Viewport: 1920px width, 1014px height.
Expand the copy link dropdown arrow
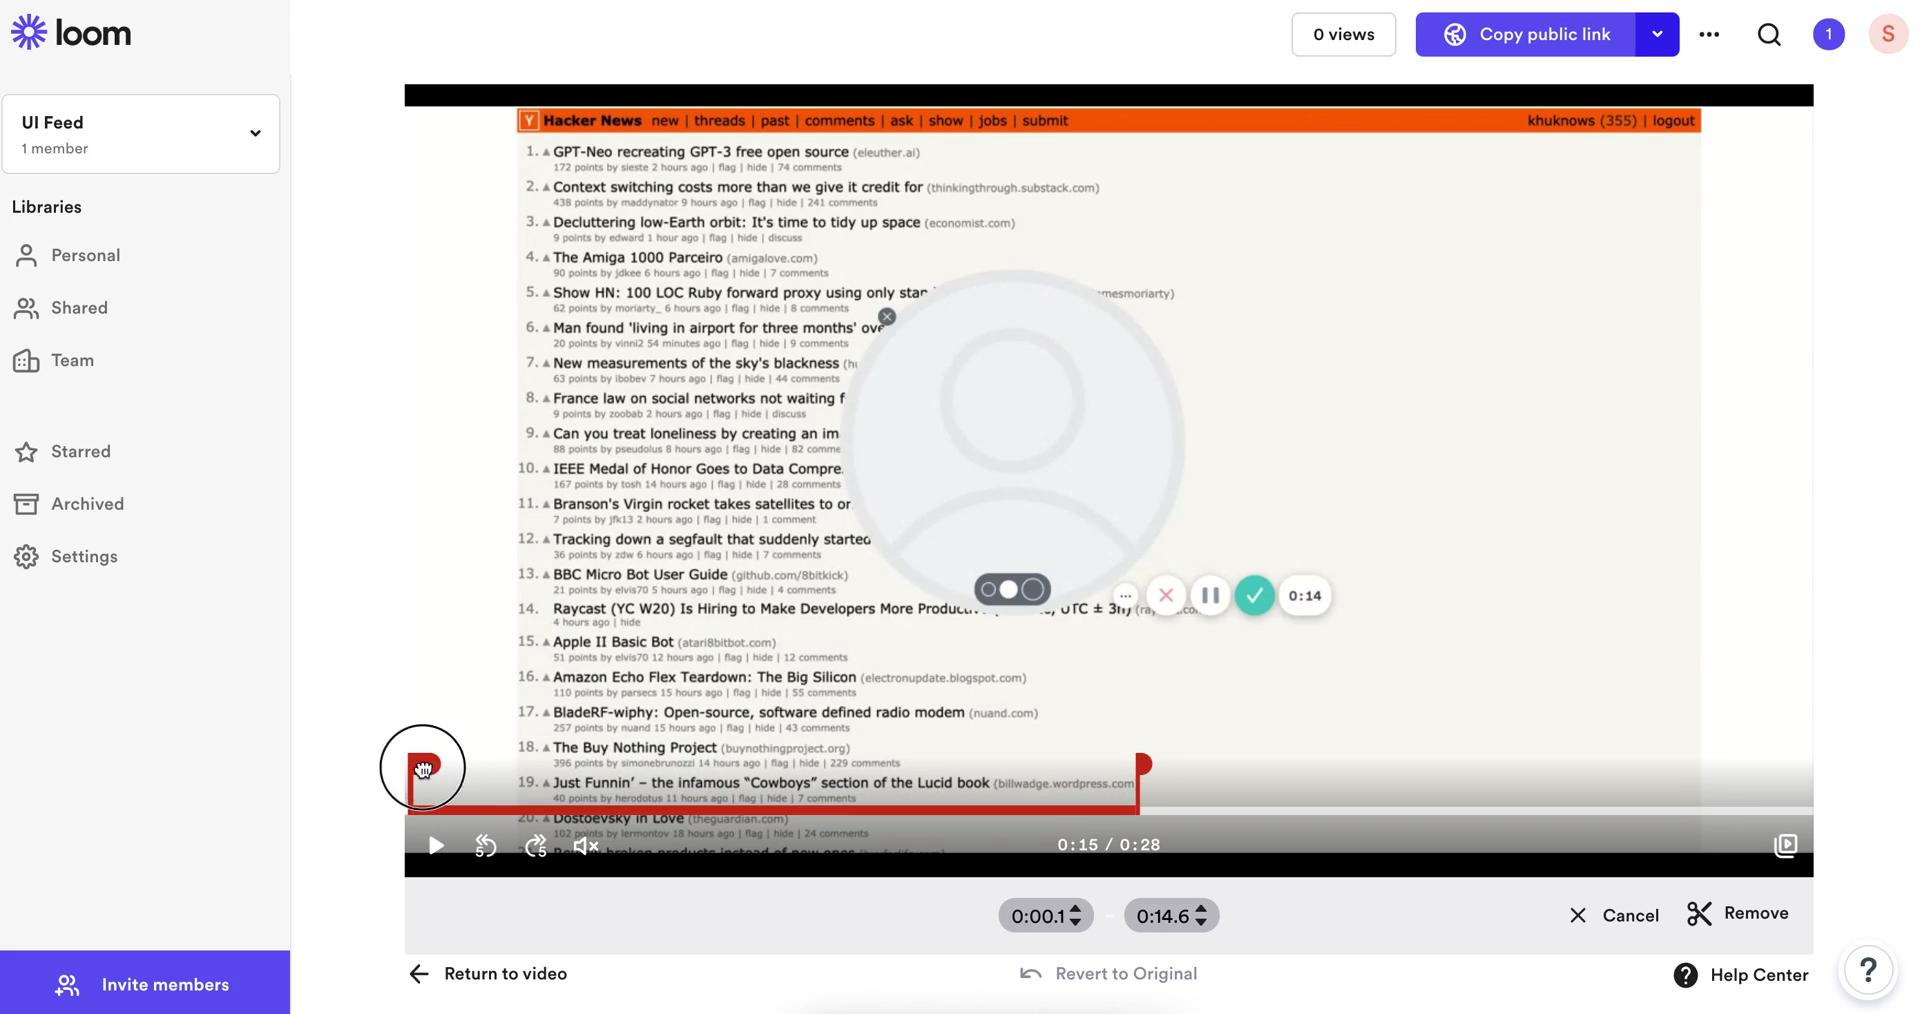tap(1657, 35)
